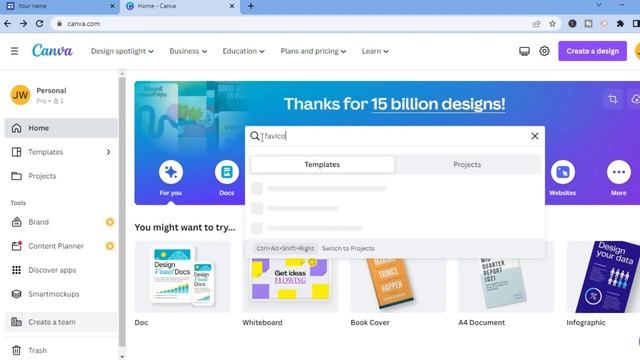Expand Education dropdown menu

pyautogui.click(x=243, y=51)
